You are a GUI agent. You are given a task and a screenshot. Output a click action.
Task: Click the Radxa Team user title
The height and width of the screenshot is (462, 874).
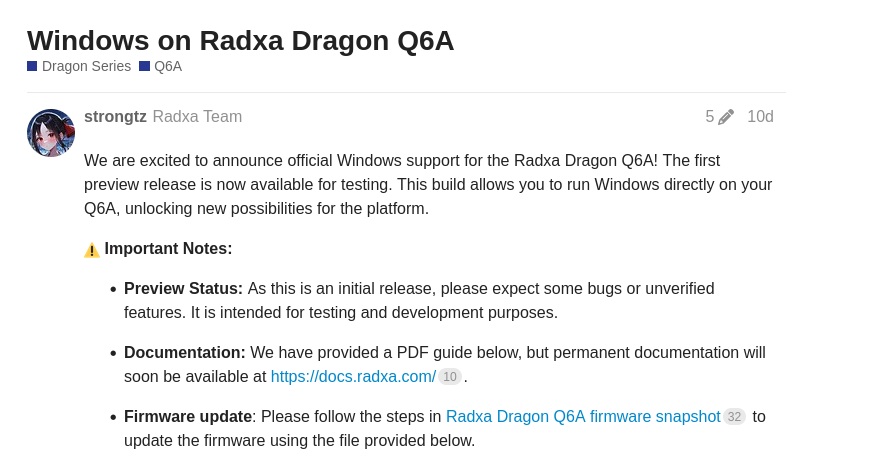coord(197,117)
